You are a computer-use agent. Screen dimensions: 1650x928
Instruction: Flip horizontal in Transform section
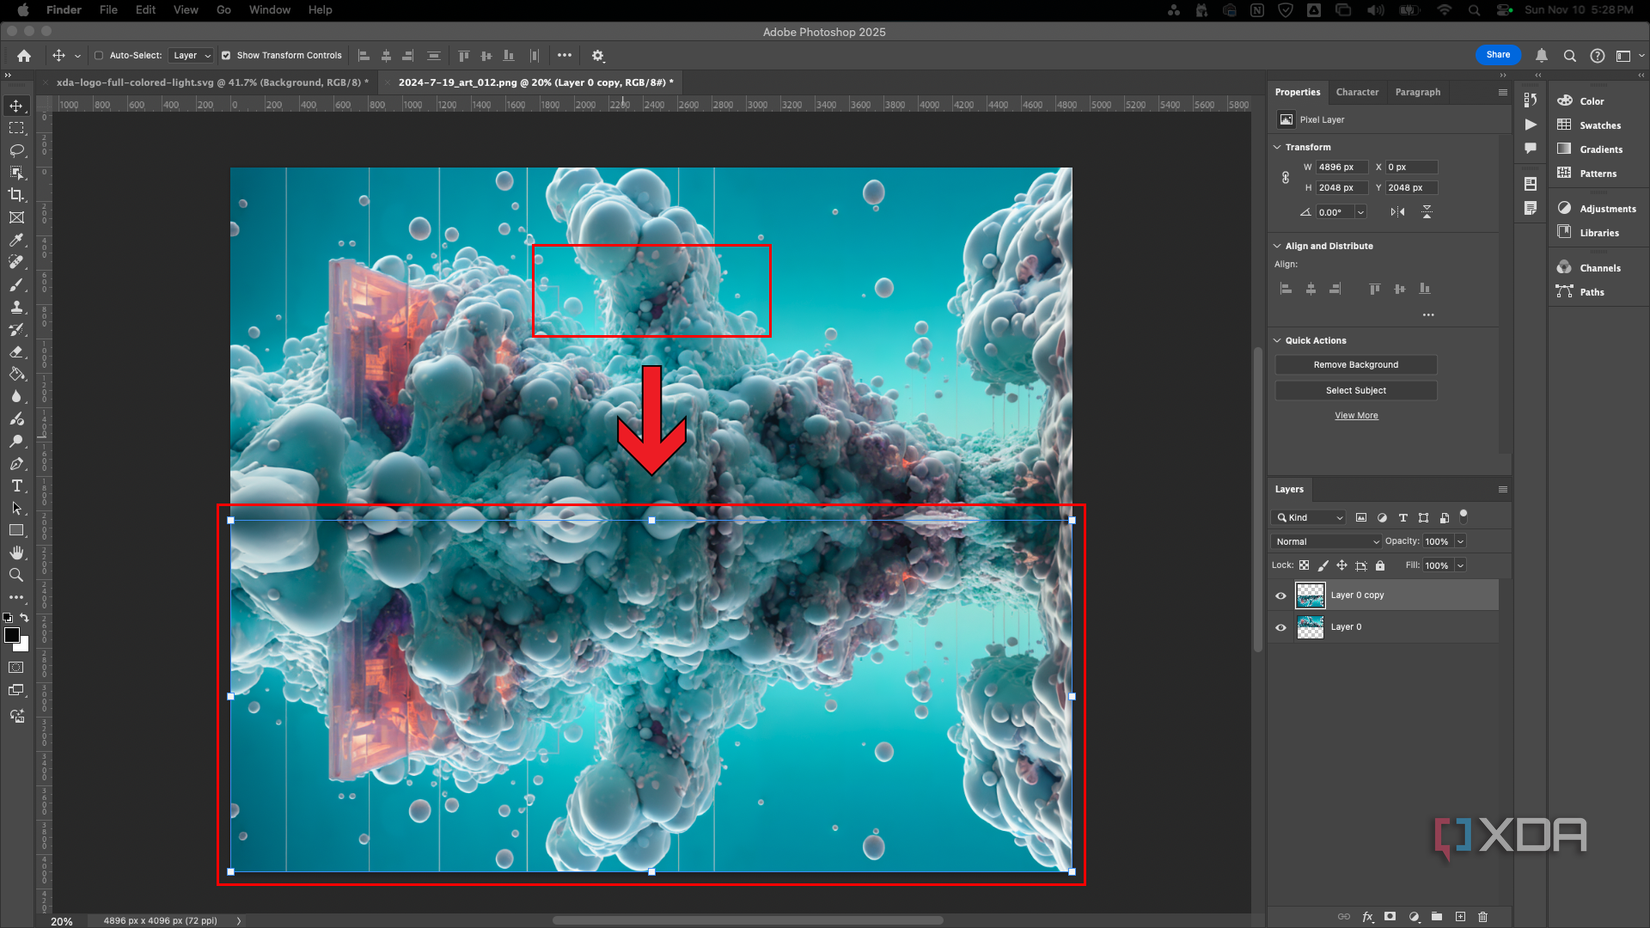[1397, 212]
